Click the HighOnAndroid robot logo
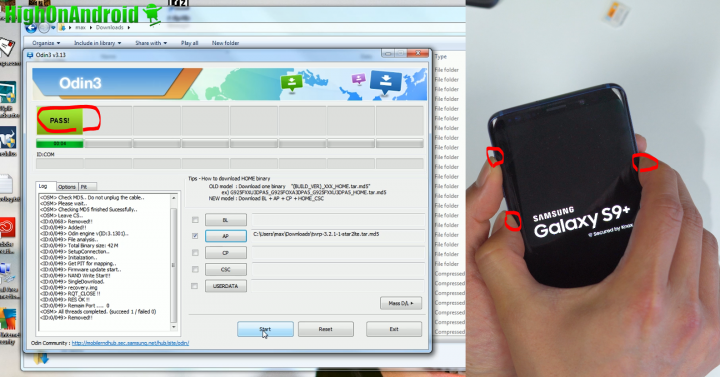720x377 pixels. click(x=152, y=14)
